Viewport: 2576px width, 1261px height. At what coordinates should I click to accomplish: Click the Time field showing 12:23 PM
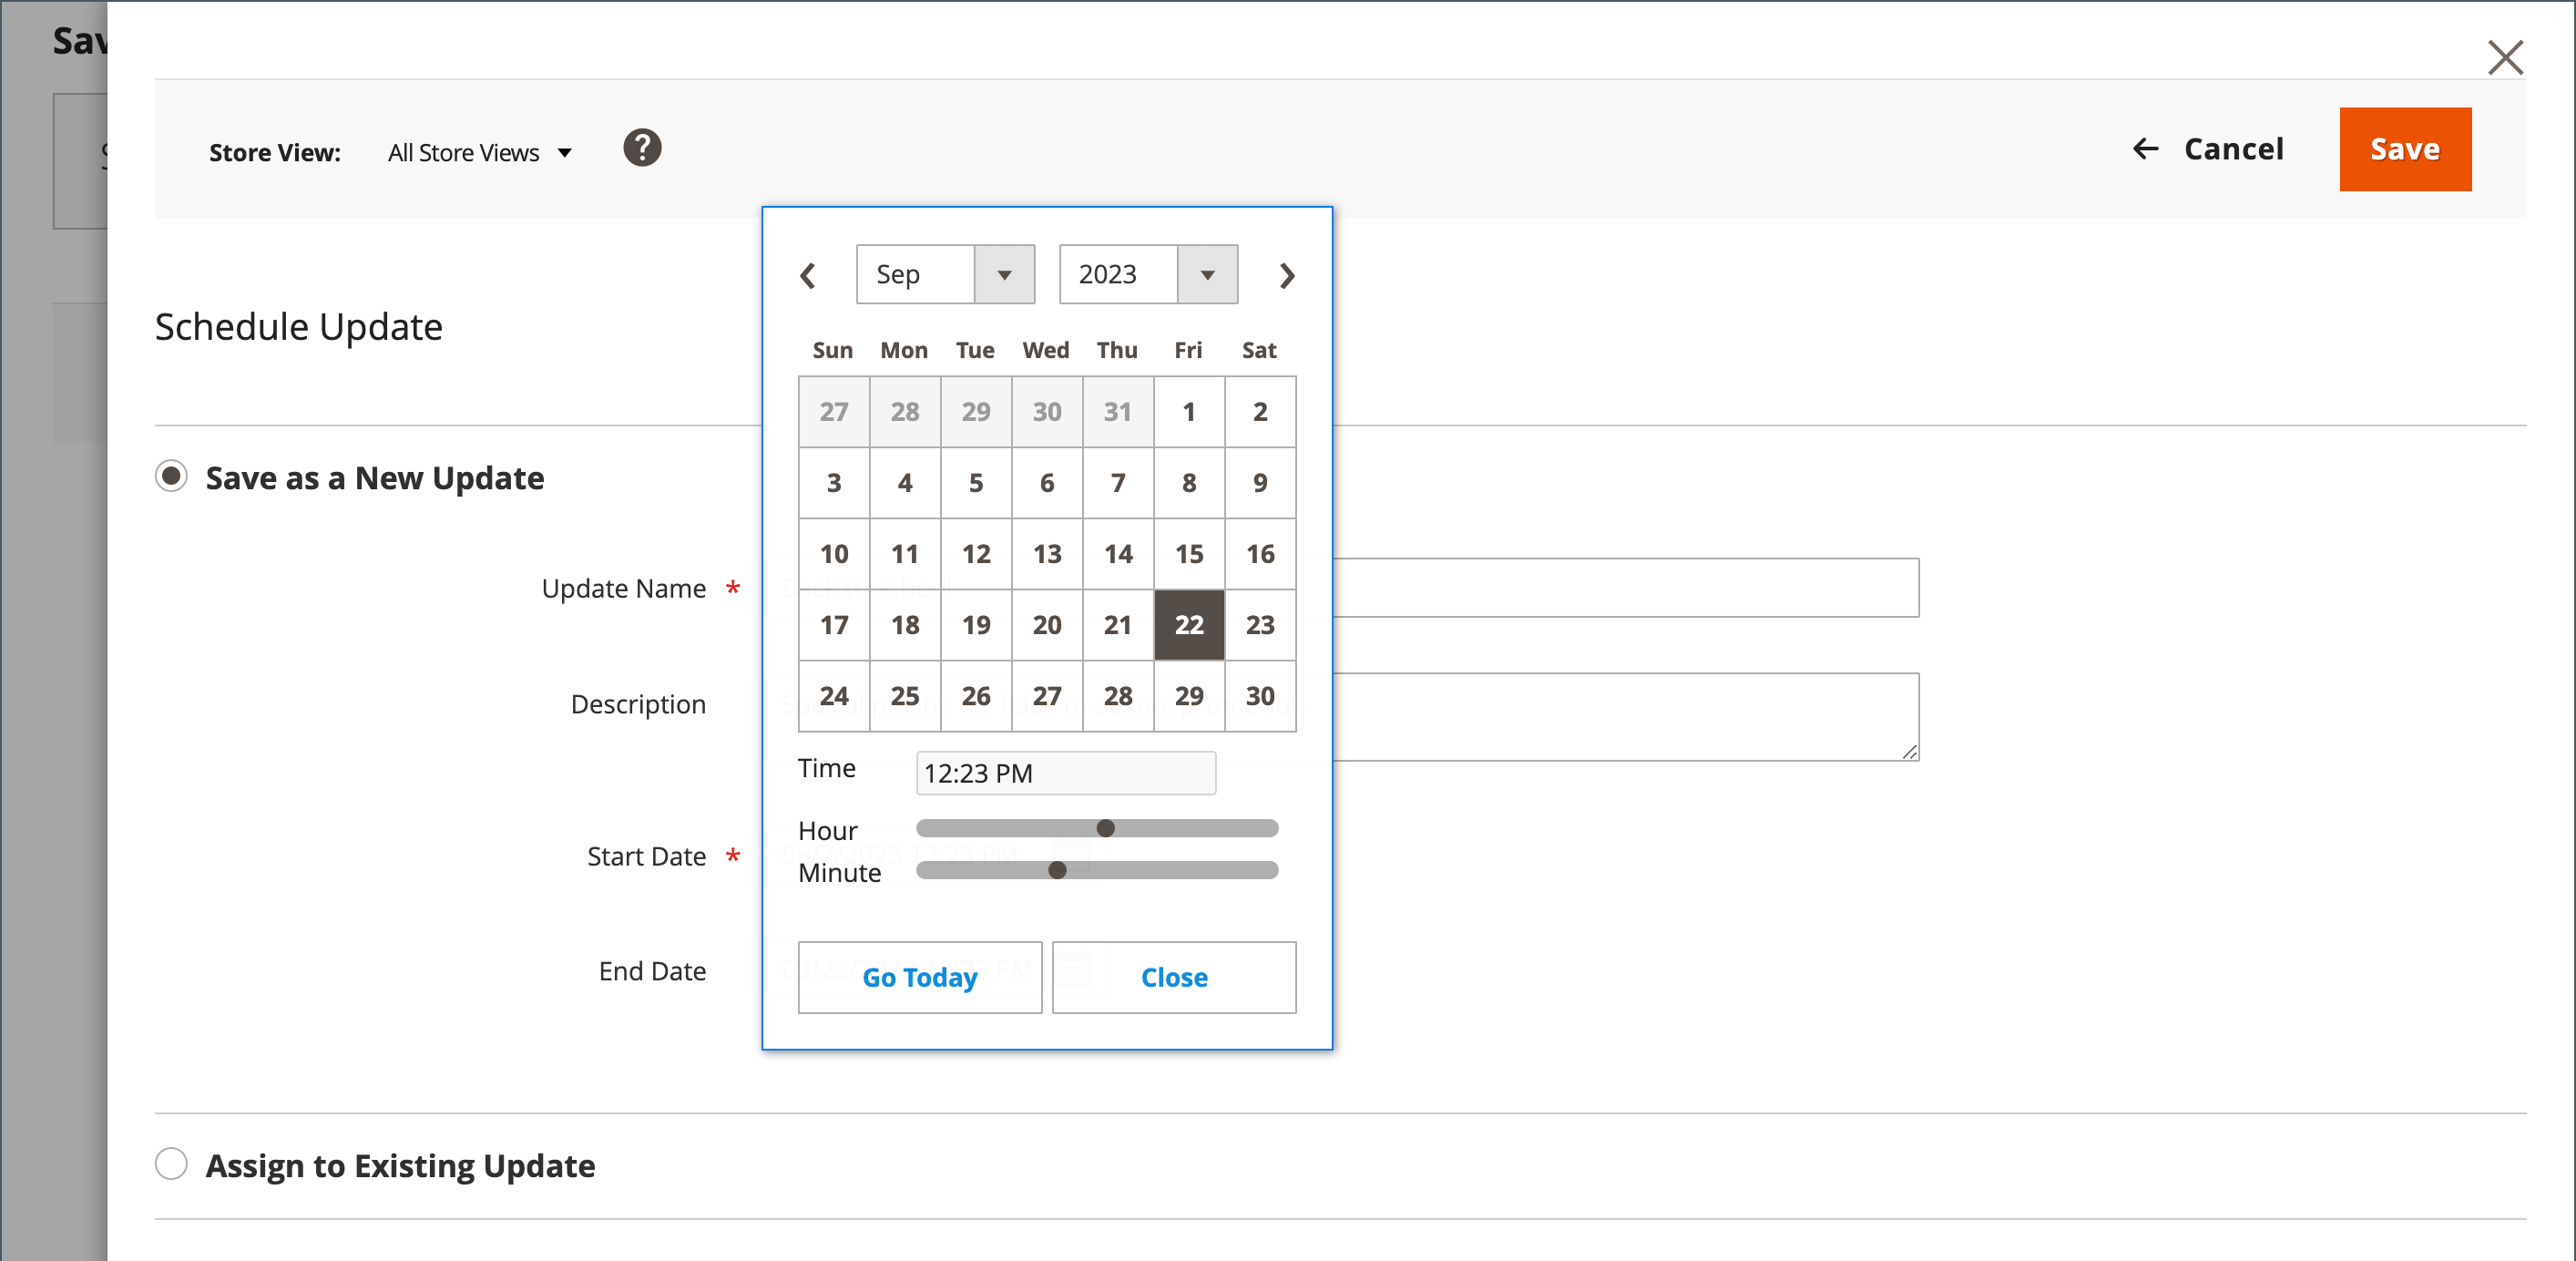coord(1065,773)
